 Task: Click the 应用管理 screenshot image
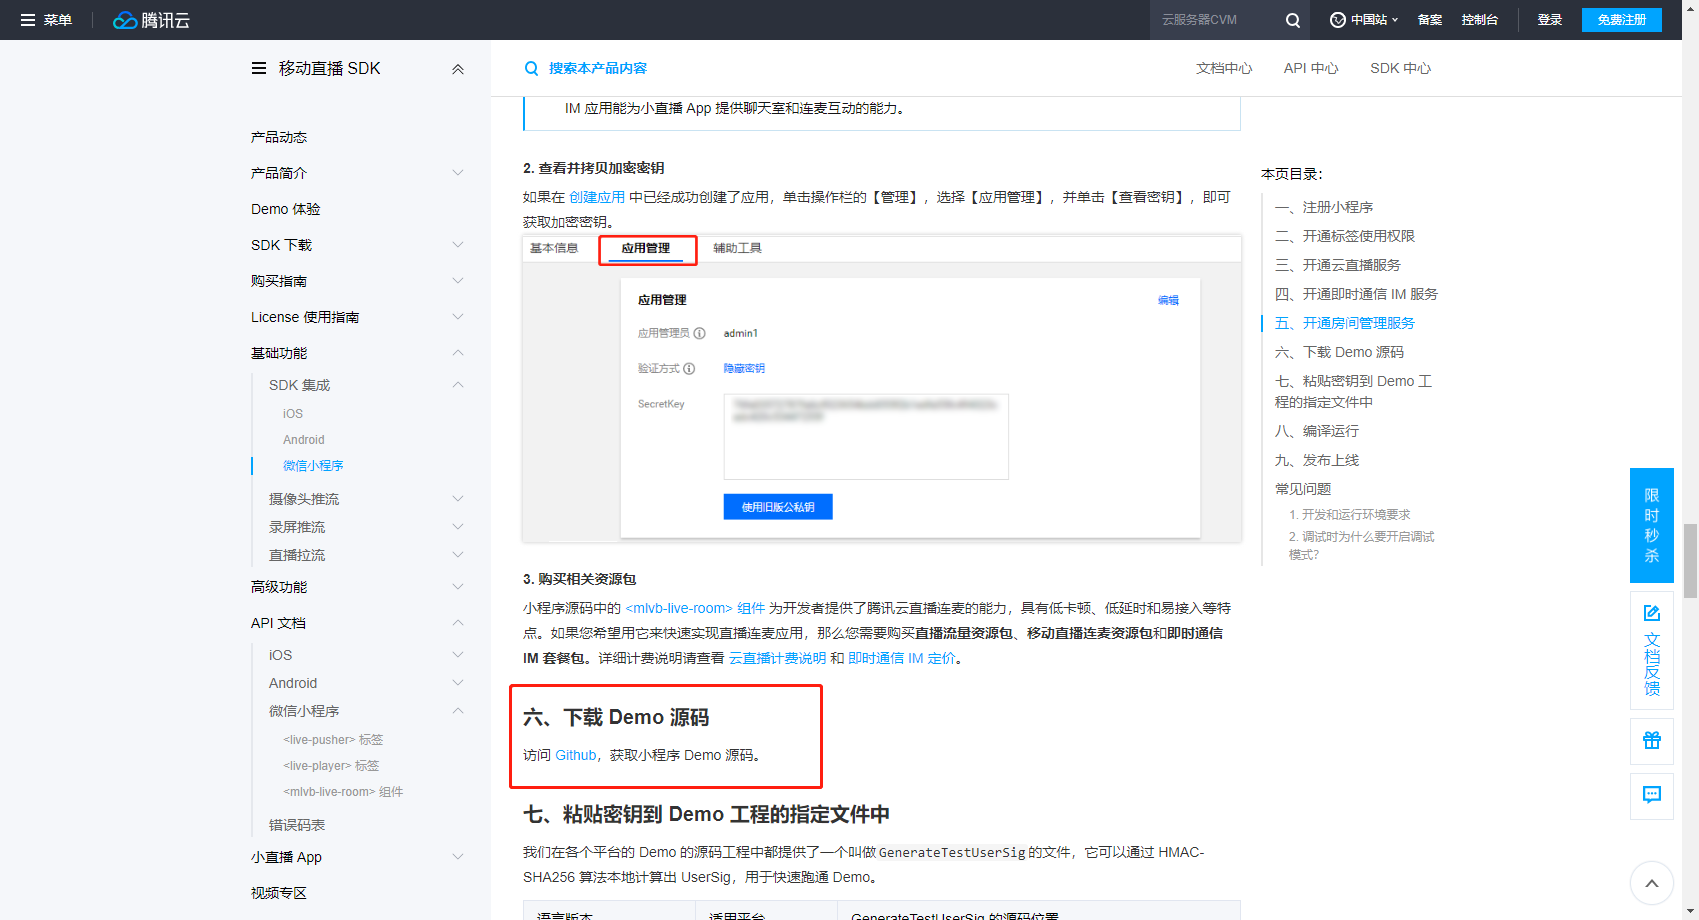coord(882,389)
